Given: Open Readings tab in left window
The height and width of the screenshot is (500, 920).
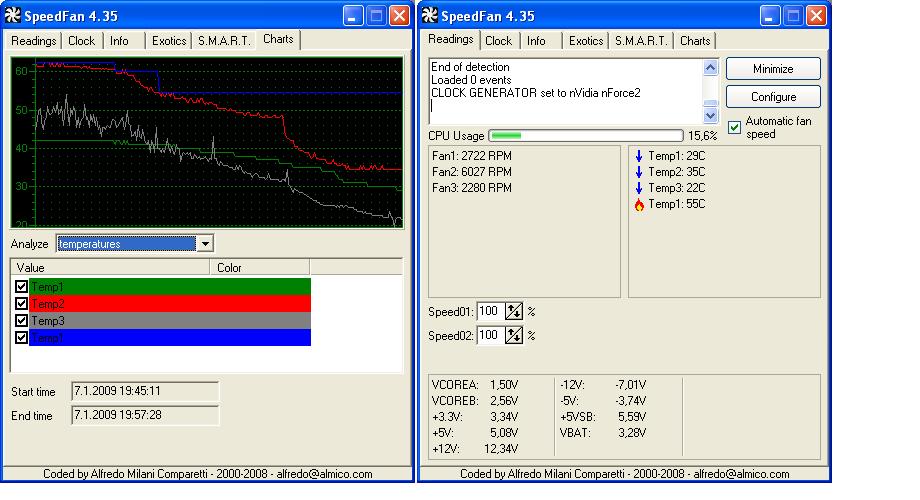Looking at the screenshot, I should pyautogui.click(x=33, y=40).
